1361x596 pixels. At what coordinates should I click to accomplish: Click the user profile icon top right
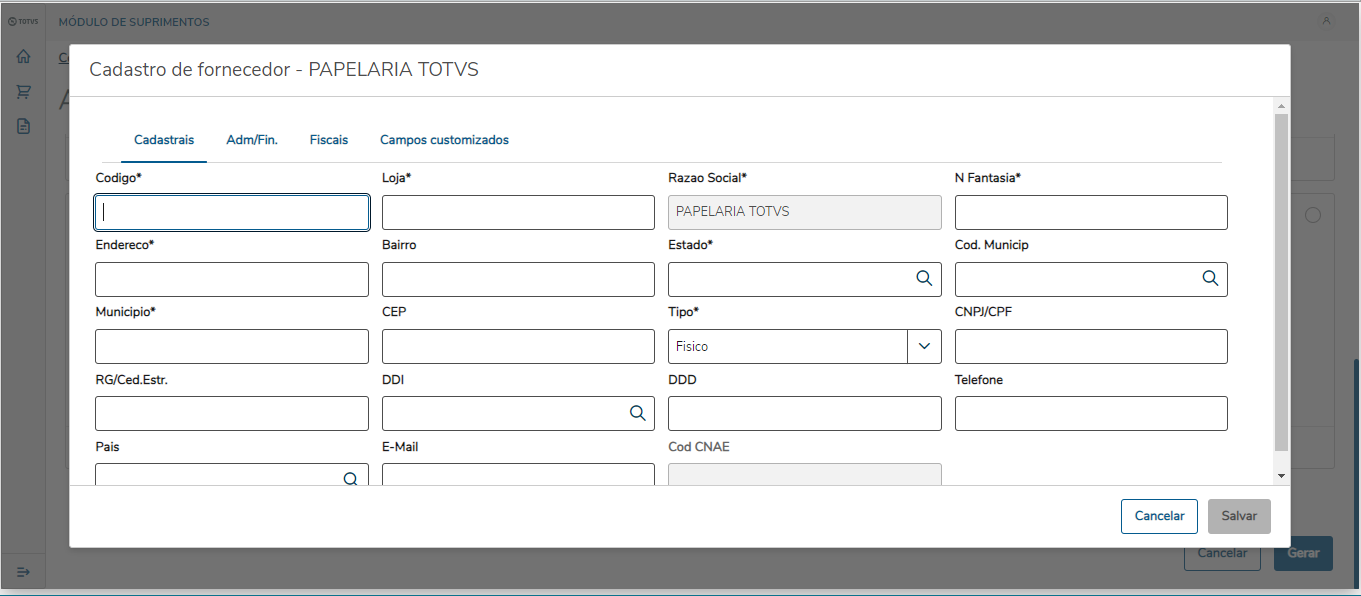coord(1326,21)
